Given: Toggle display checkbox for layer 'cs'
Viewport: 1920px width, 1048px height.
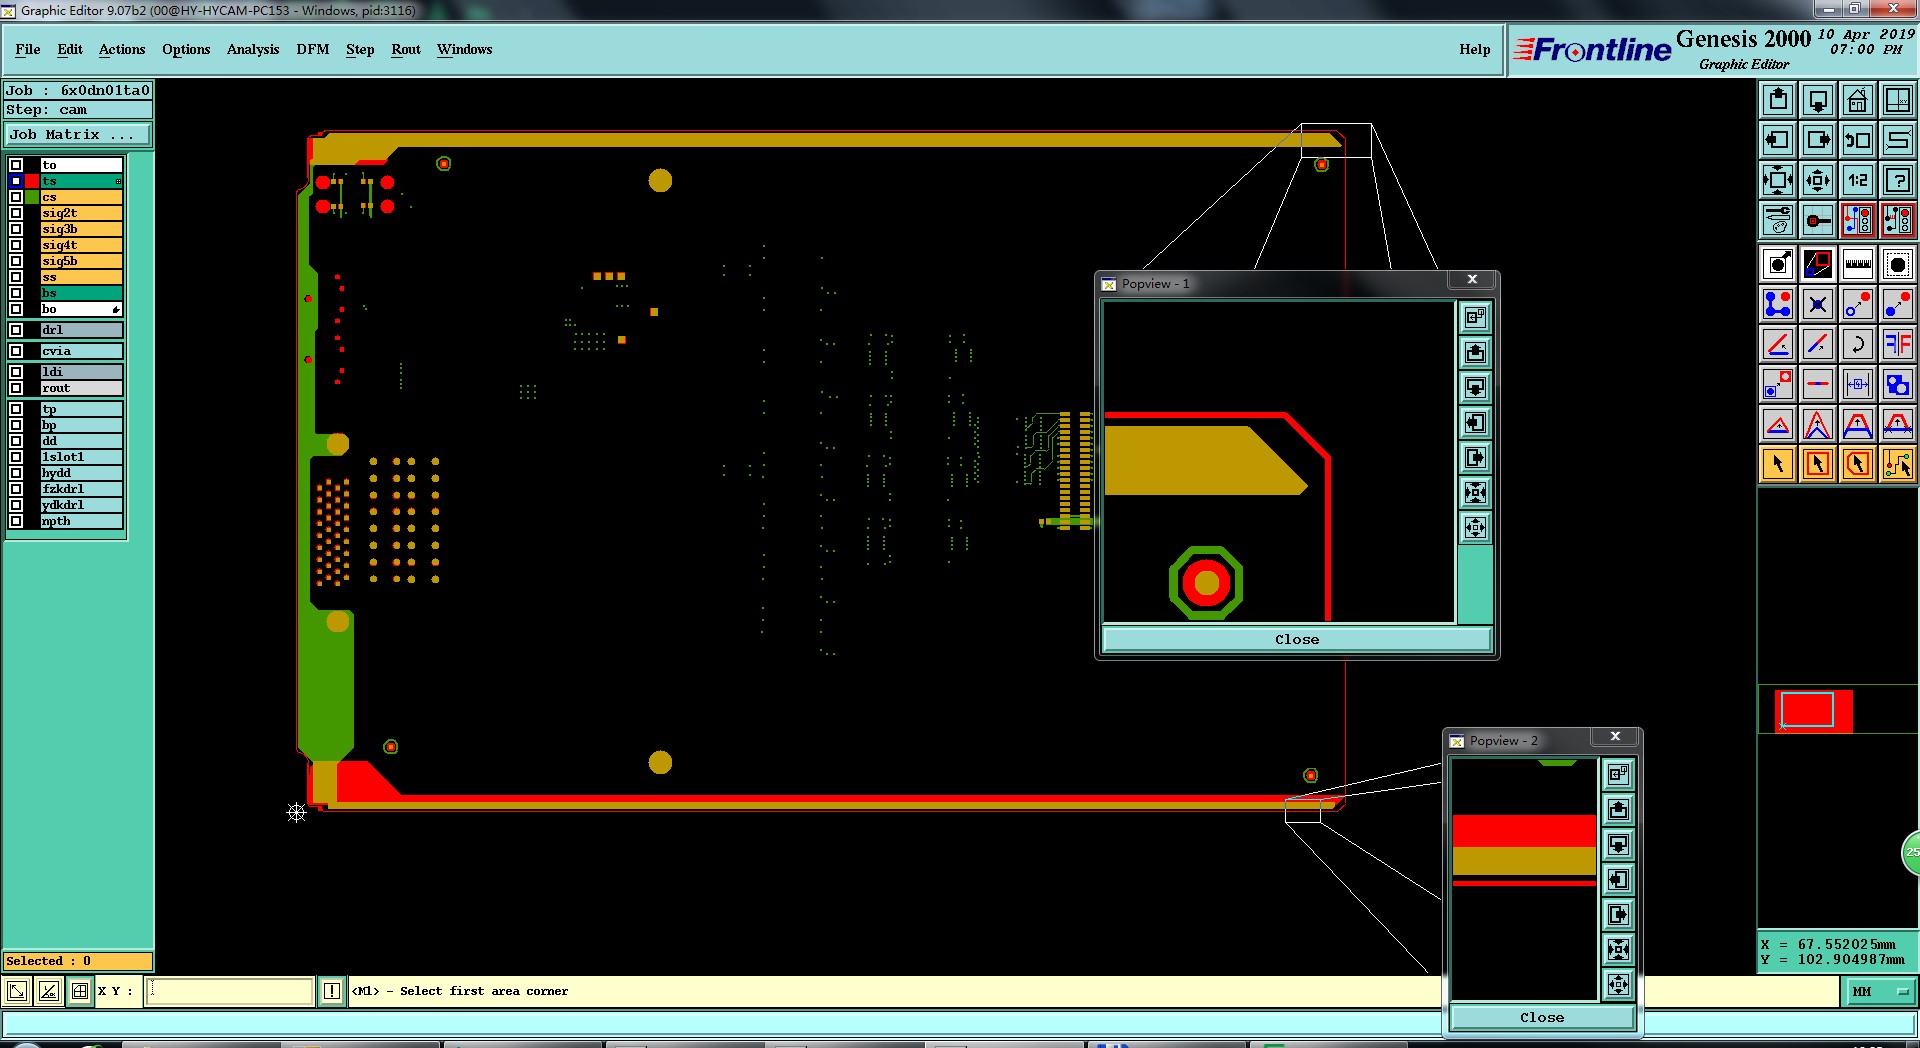Looking at the screenshot, I should click(x=16, y=197).
